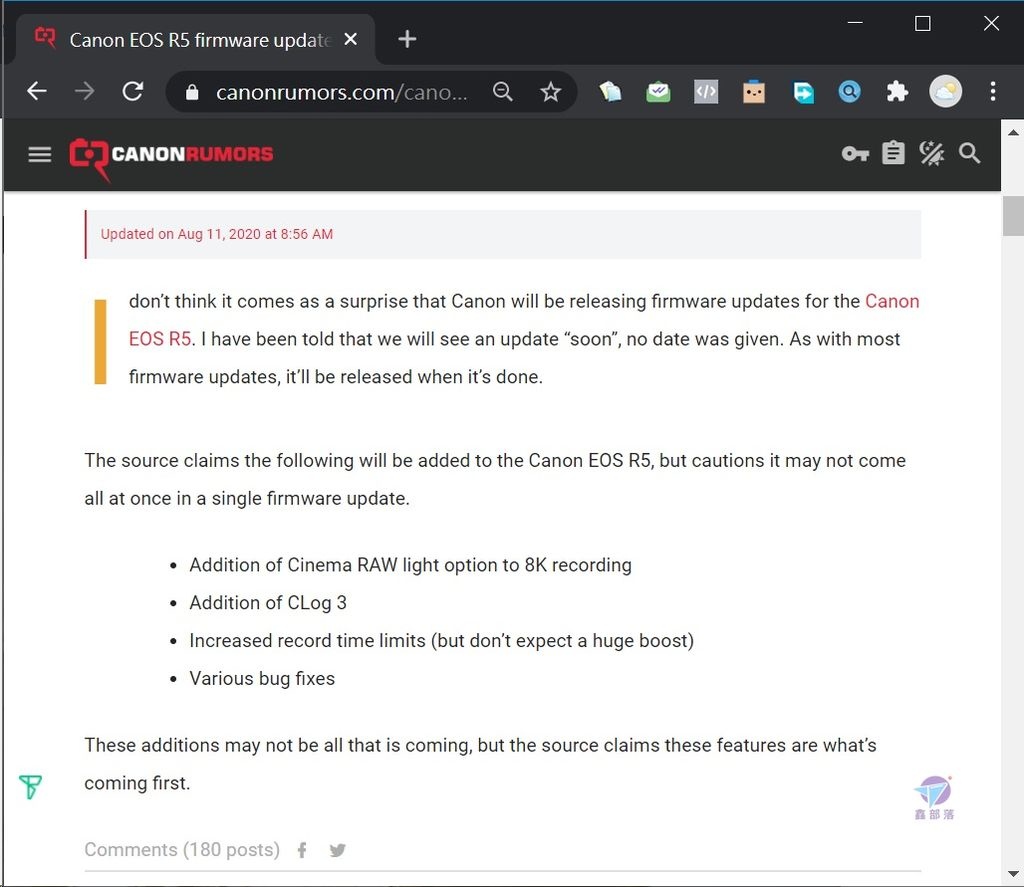Click the green funnel icon at lower left
This screenshot has height=887, width=1024.
tap(30, 787)
